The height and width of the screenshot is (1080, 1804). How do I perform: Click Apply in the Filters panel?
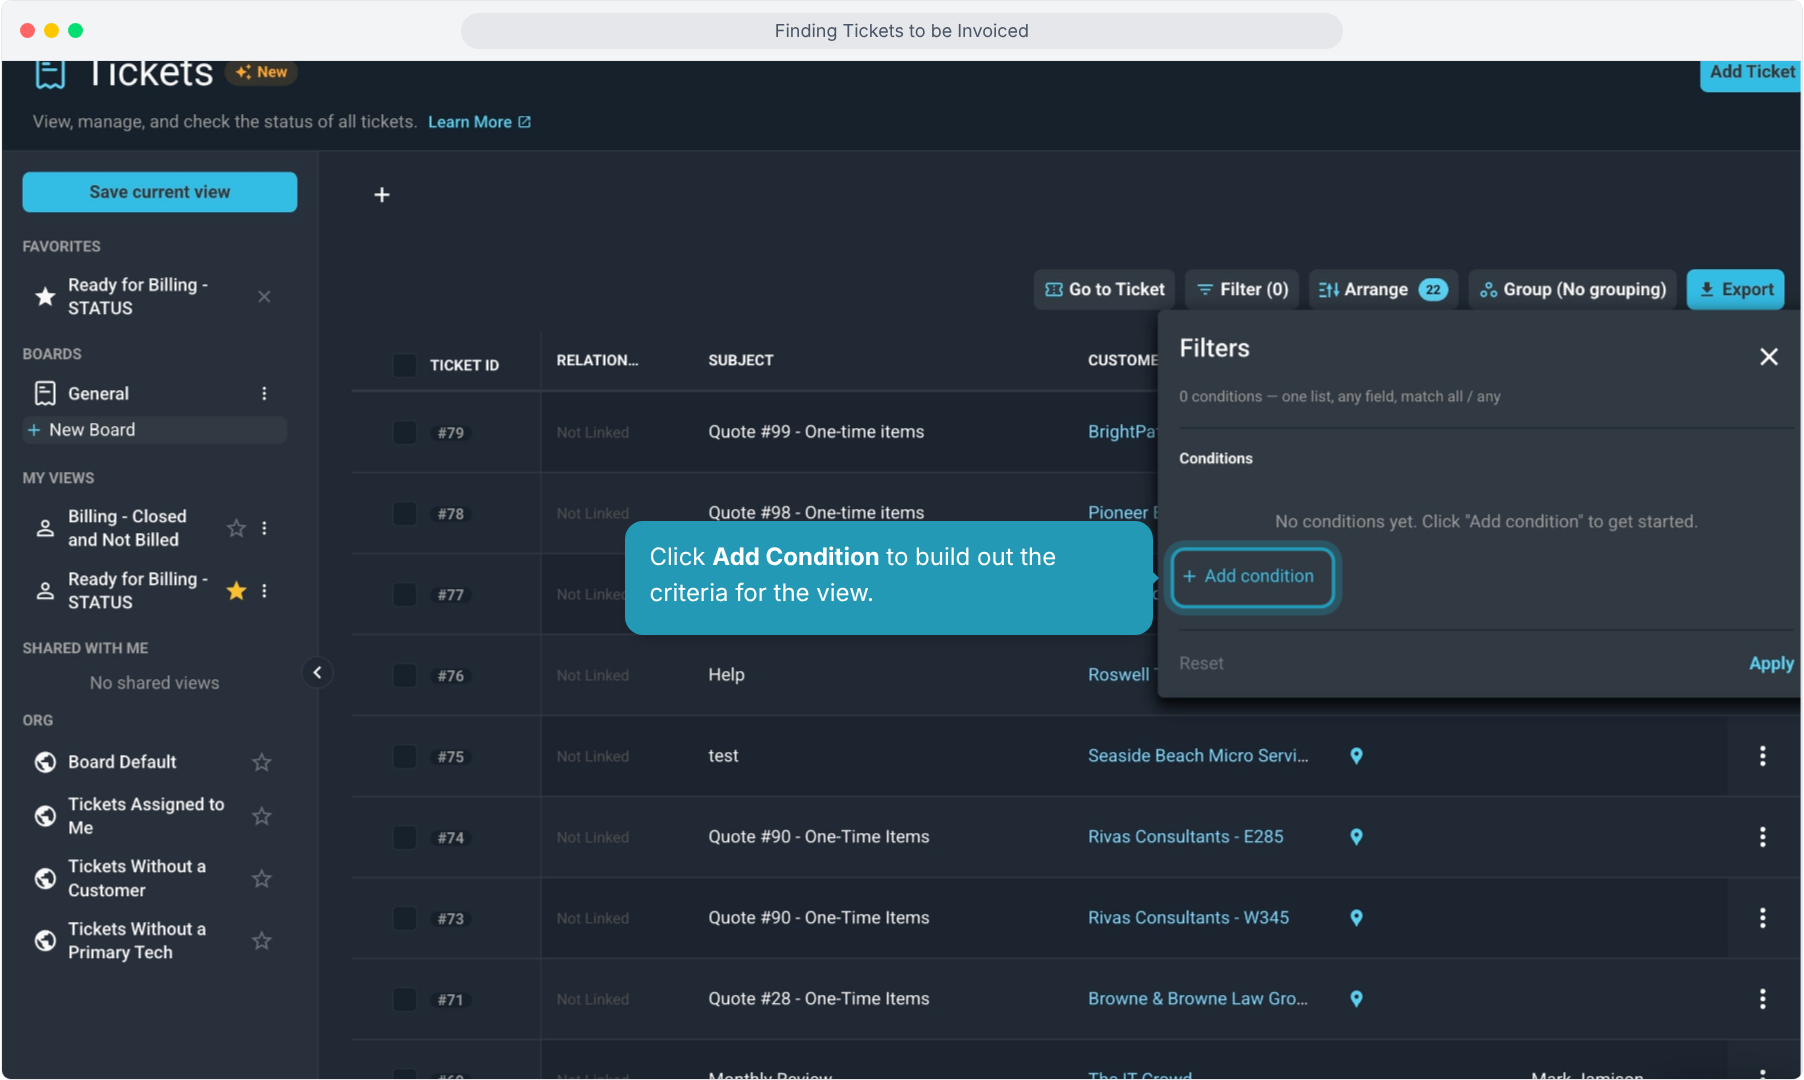[x=1771, y=663]
